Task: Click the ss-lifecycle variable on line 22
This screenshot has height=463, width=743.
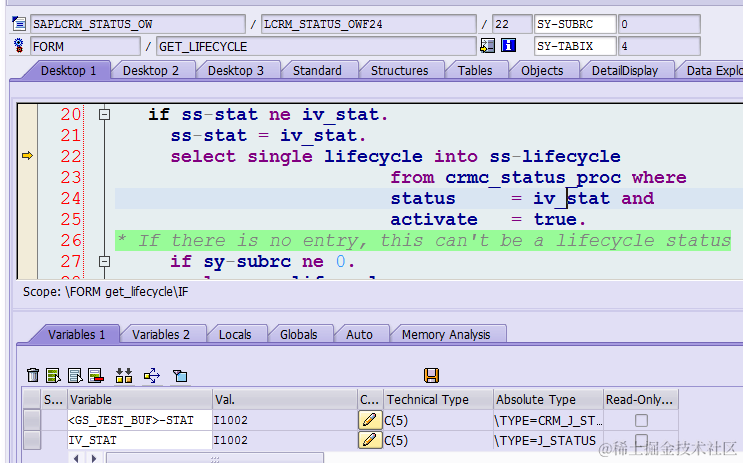Action: coord(555,157)
